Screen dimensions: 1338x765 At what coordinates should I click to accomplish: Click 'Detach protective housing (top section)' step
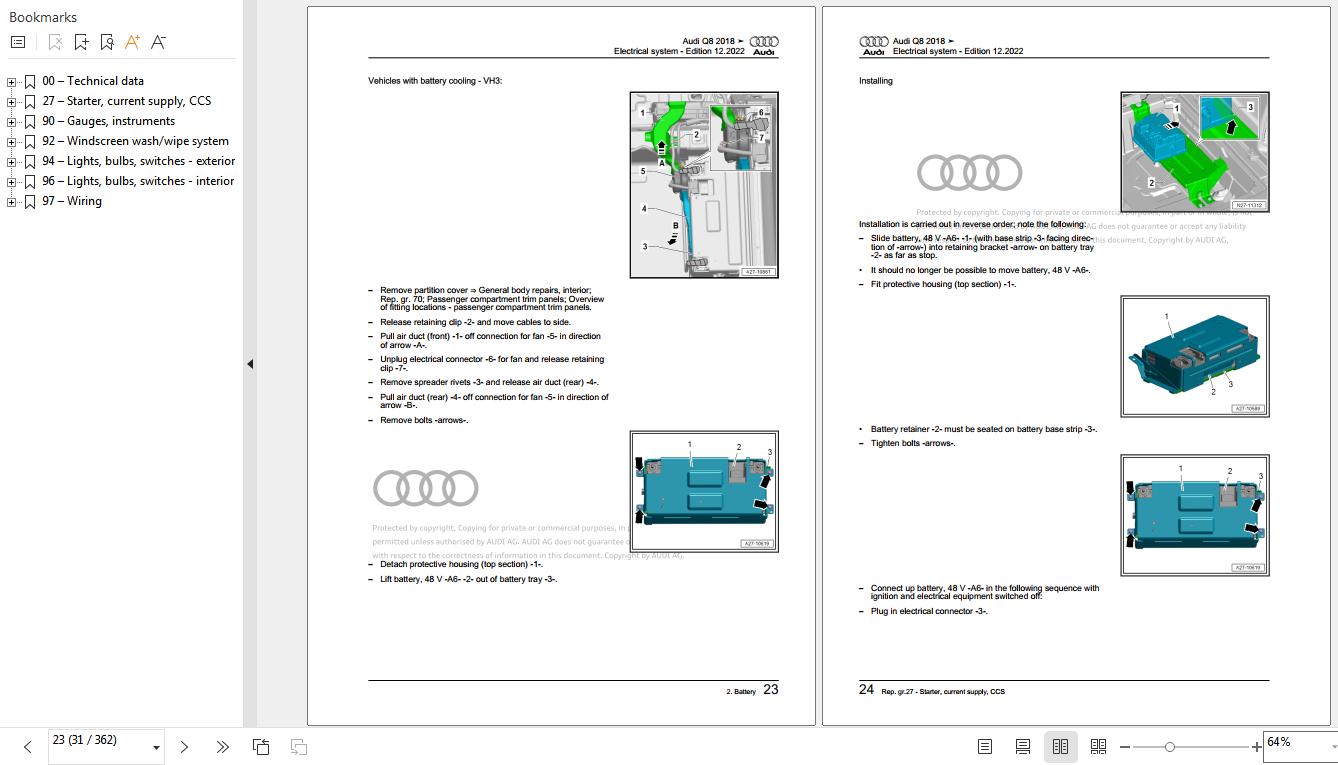(461, 565)
